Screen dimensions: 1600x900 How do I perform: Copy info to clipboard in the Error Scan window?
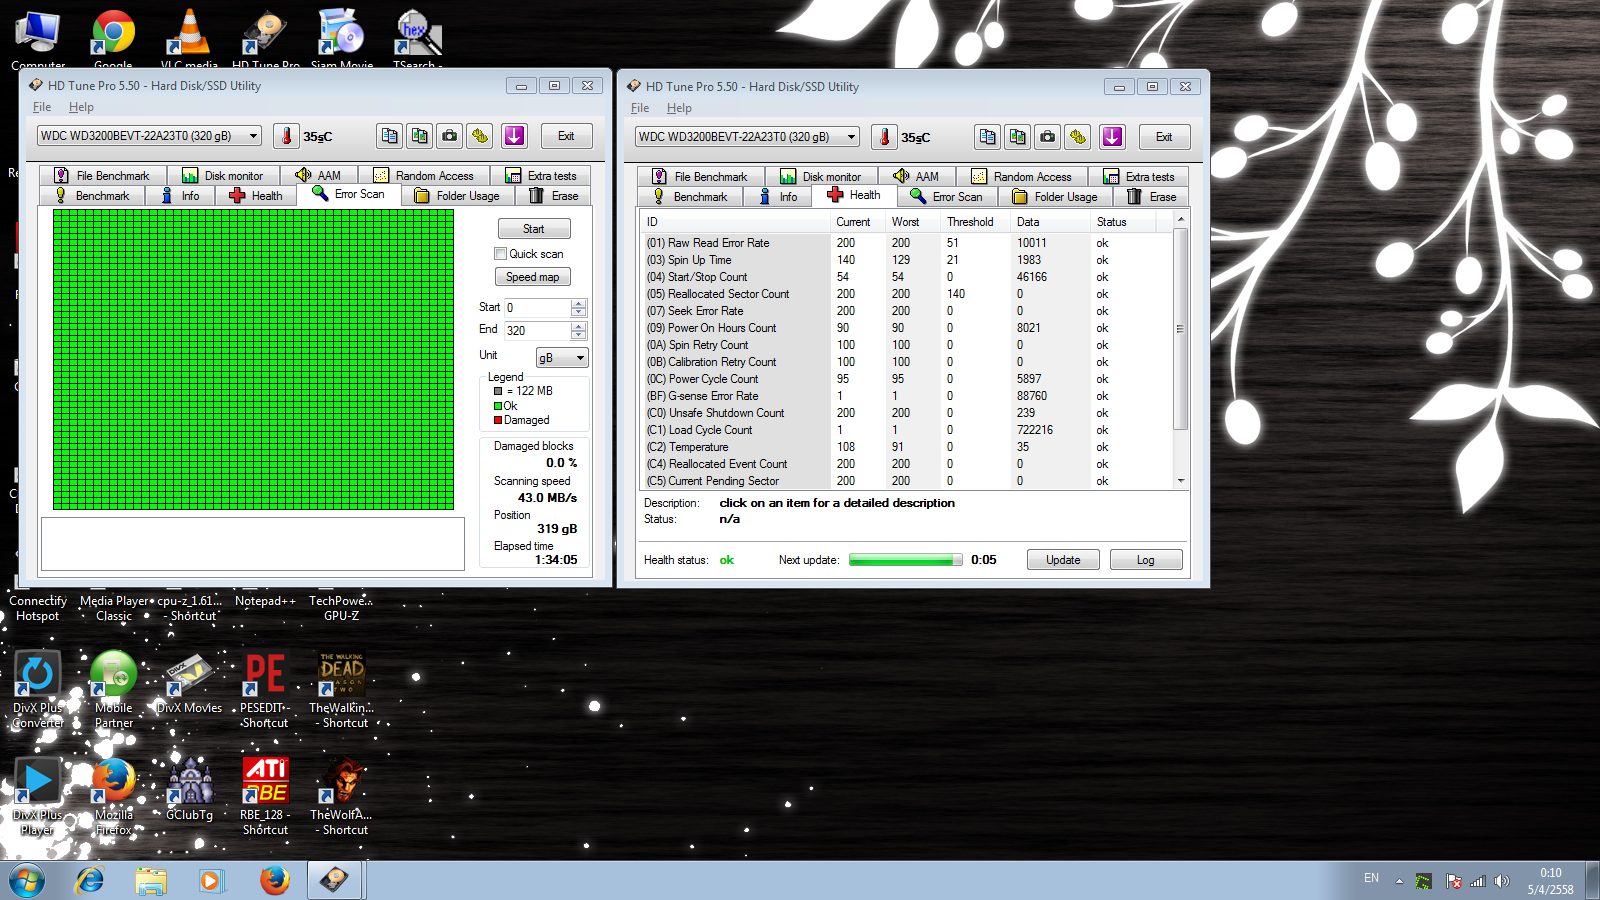(390, 136)
